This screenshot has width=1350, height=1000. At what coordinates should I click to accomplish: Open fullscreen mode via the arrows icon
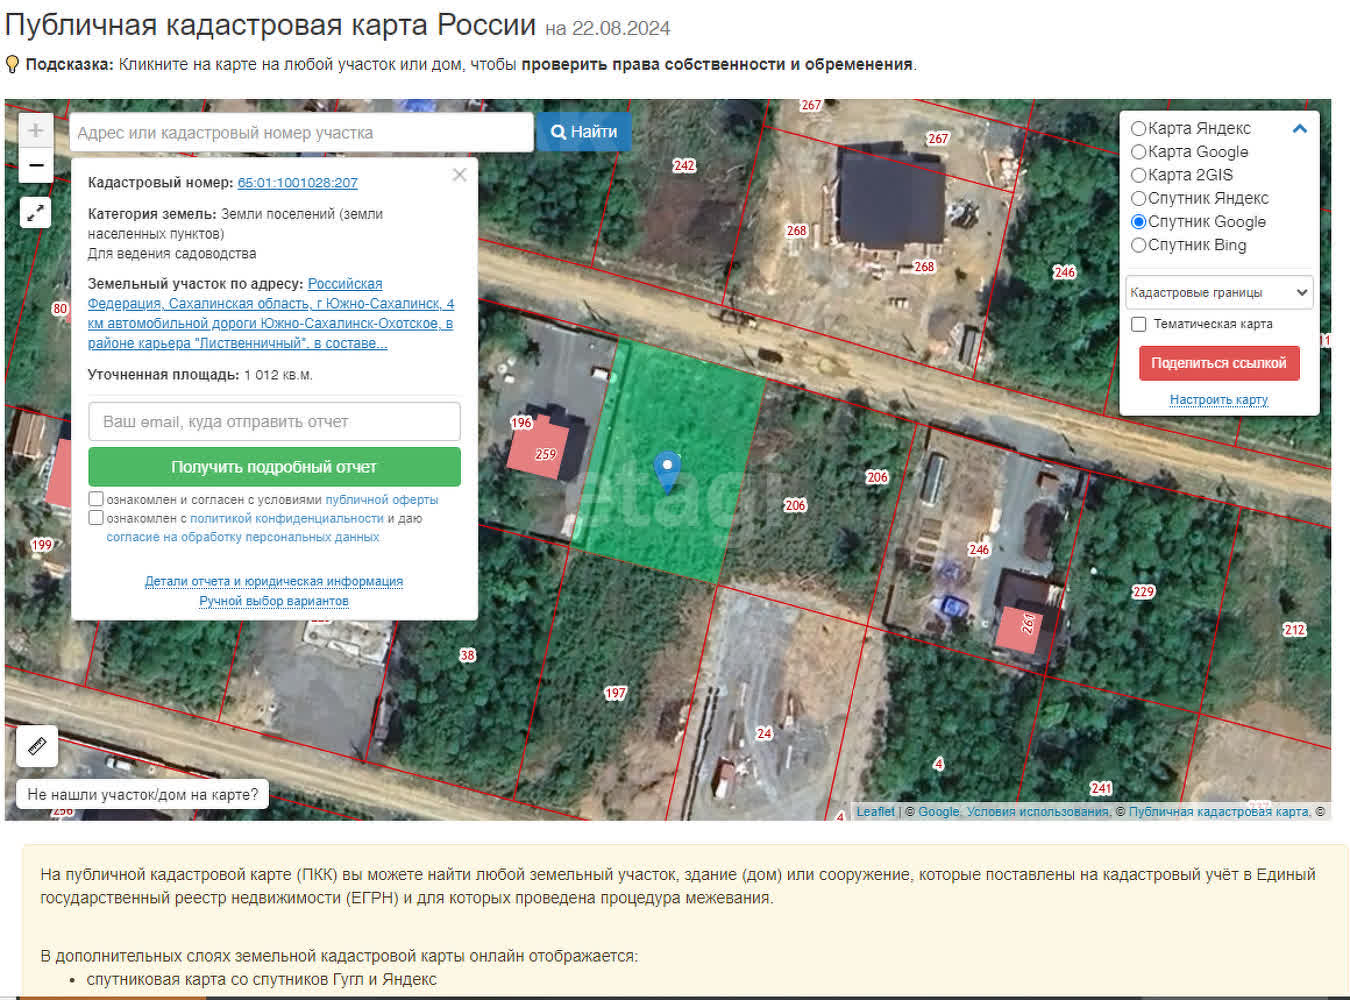click(x=35, y=212)
